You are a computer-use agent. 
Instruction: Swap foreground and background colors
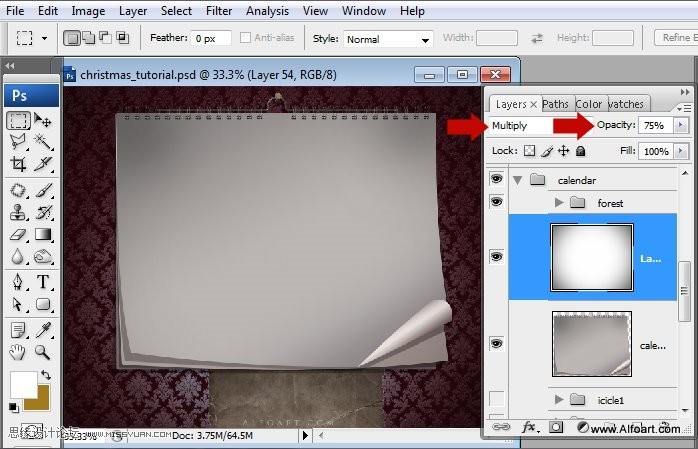point(46,375)
